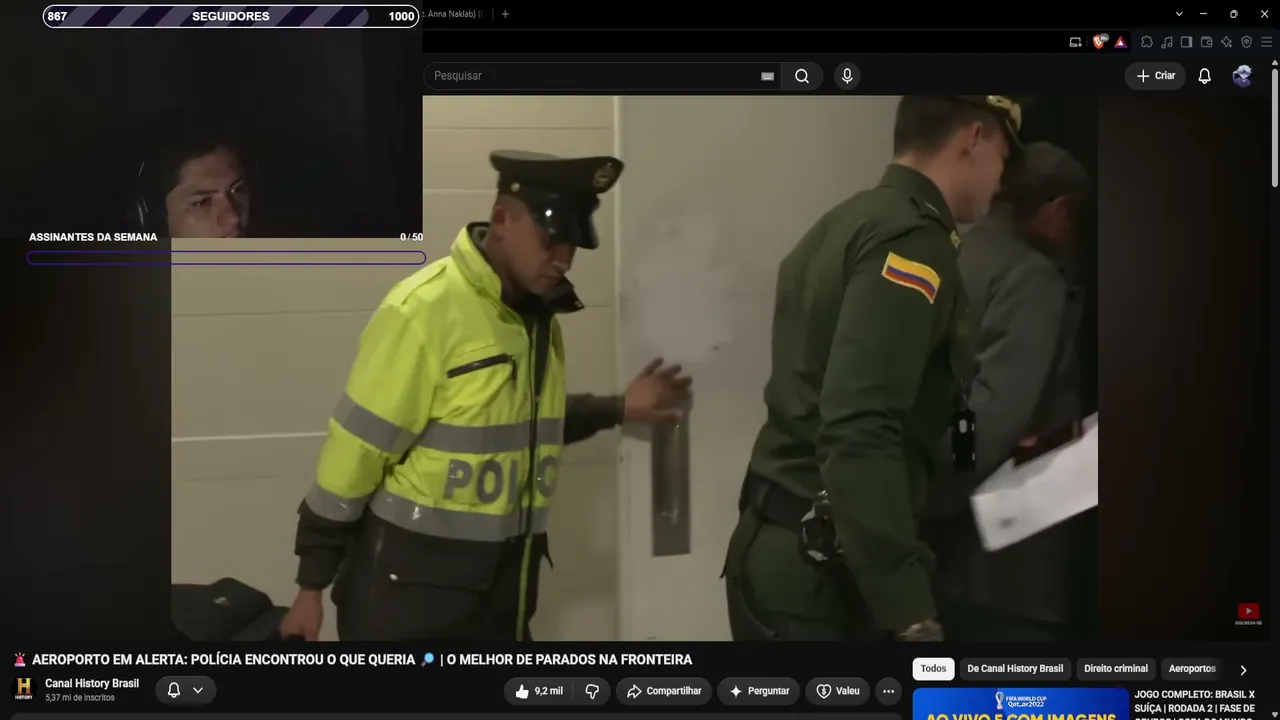Toggle channel notification bell setting
Screen dimensions: 1280x720
pyautogui.click(x=185, y=690)
